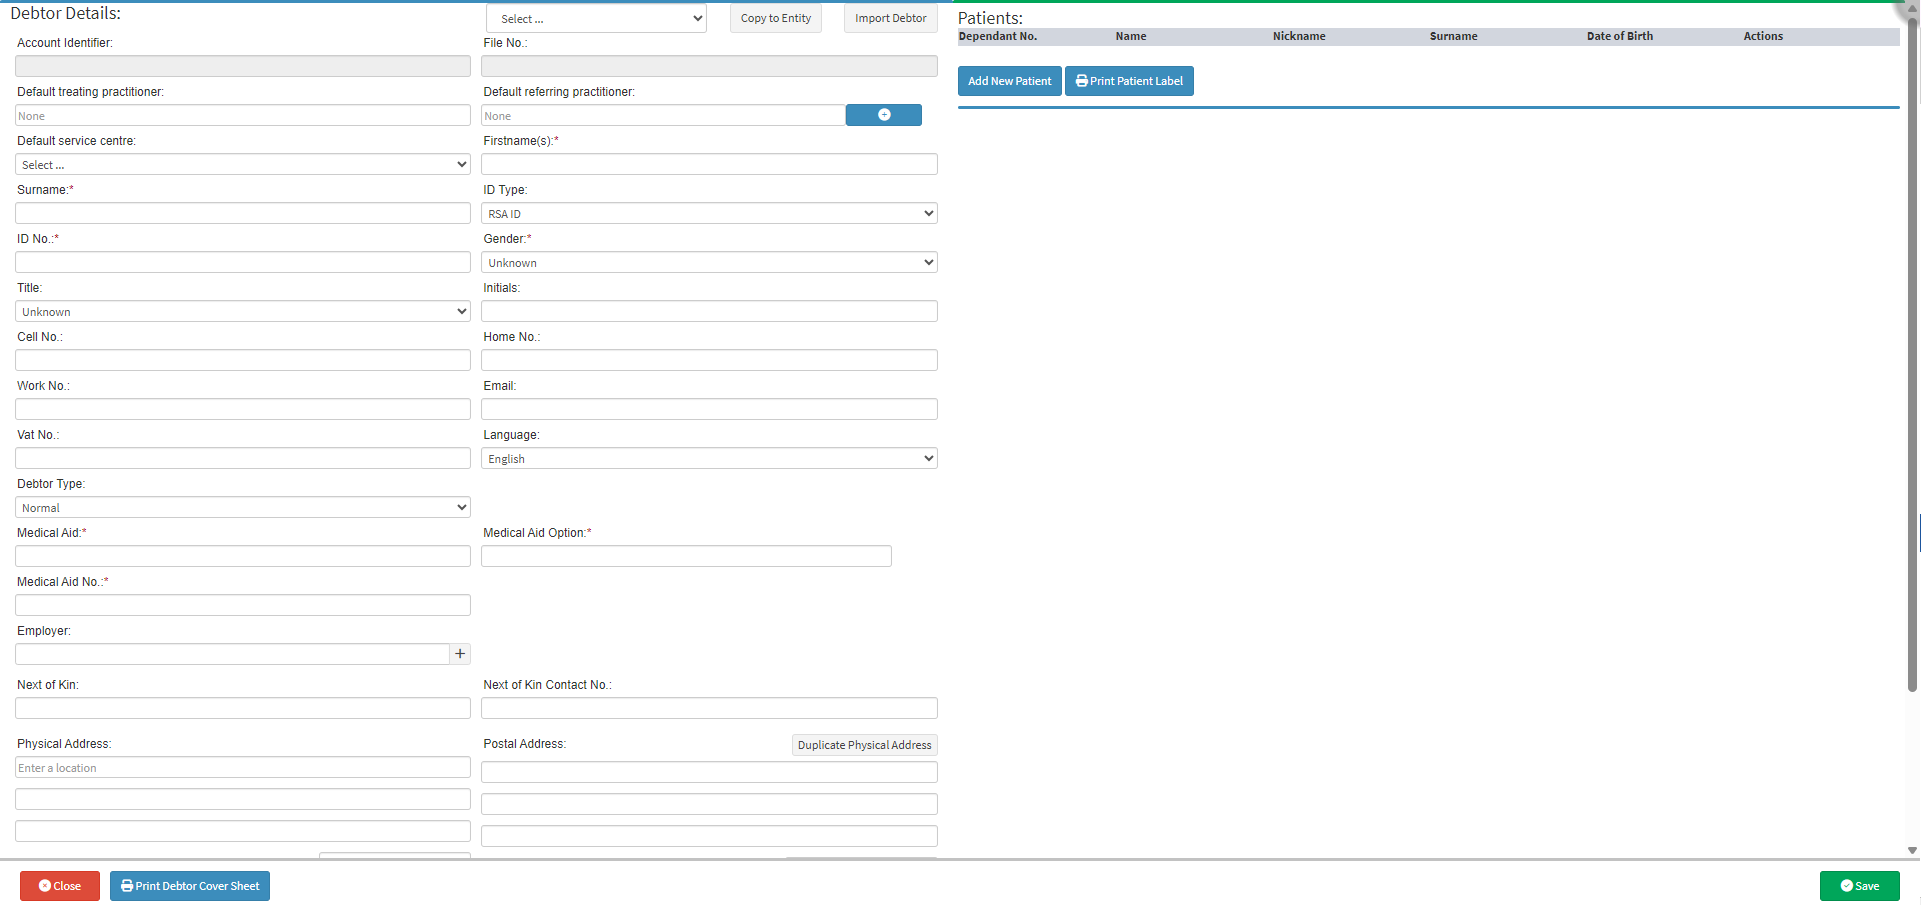Click the Account Identifier field

coord(243,66)
